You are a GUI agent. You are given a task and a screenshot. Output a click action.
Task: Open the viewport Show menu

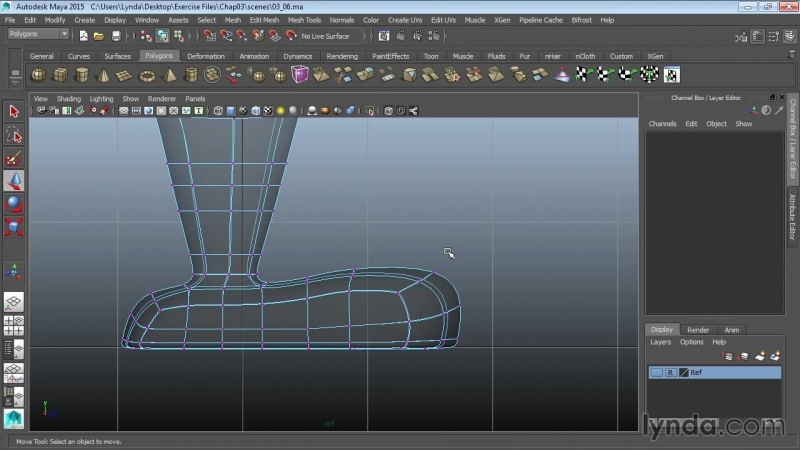tap(131, 98)
